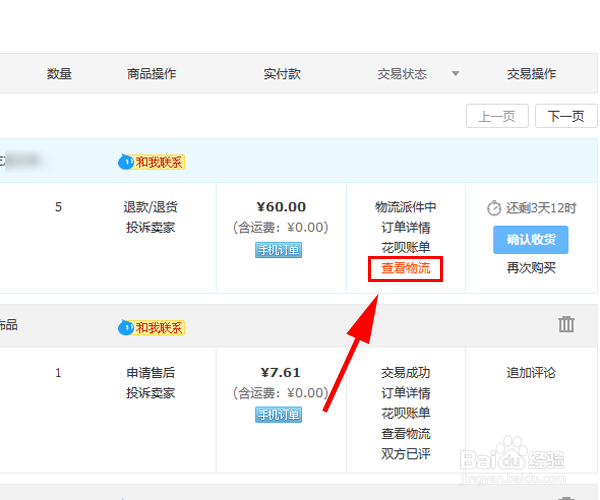Open 订单详情 for the ¥60.00 order

pos(406,227)
